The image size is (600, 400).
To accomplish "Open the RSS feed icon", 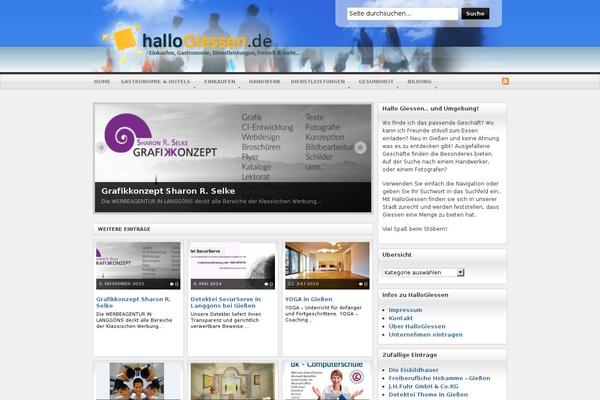I will 505,81.
